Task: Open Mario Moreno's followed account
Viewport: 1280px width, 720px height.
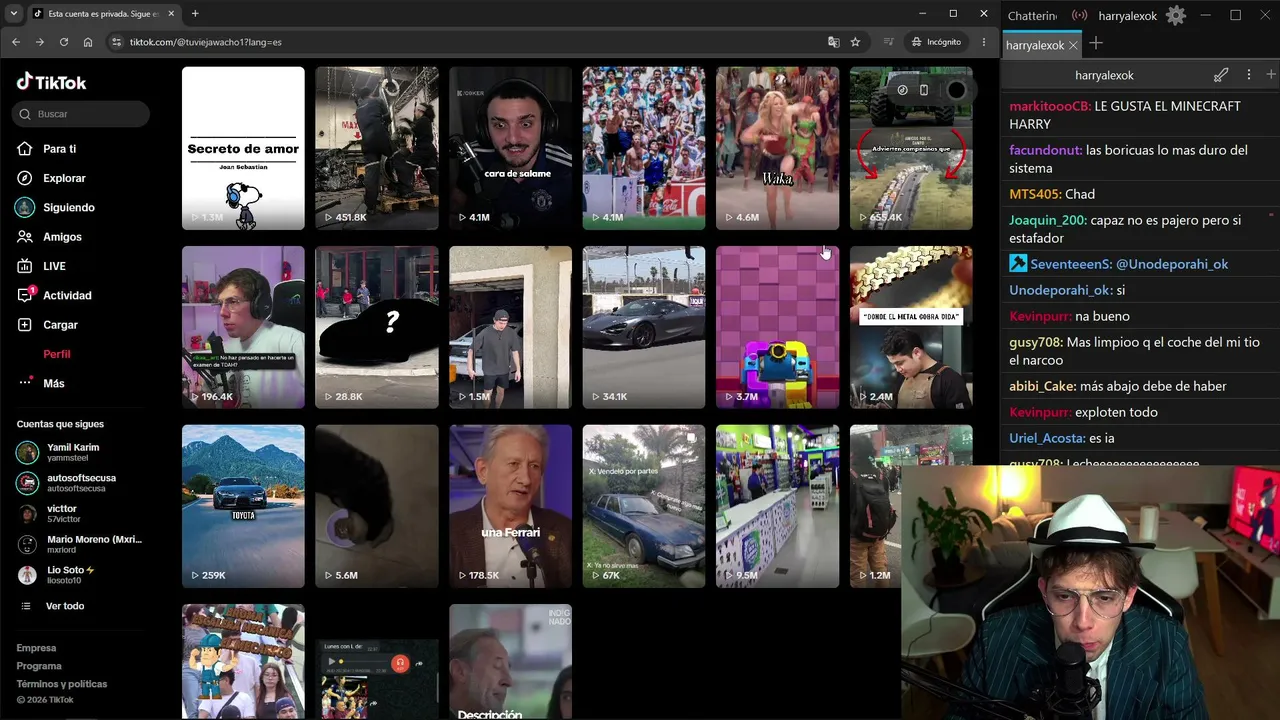Action: point(80,544)
